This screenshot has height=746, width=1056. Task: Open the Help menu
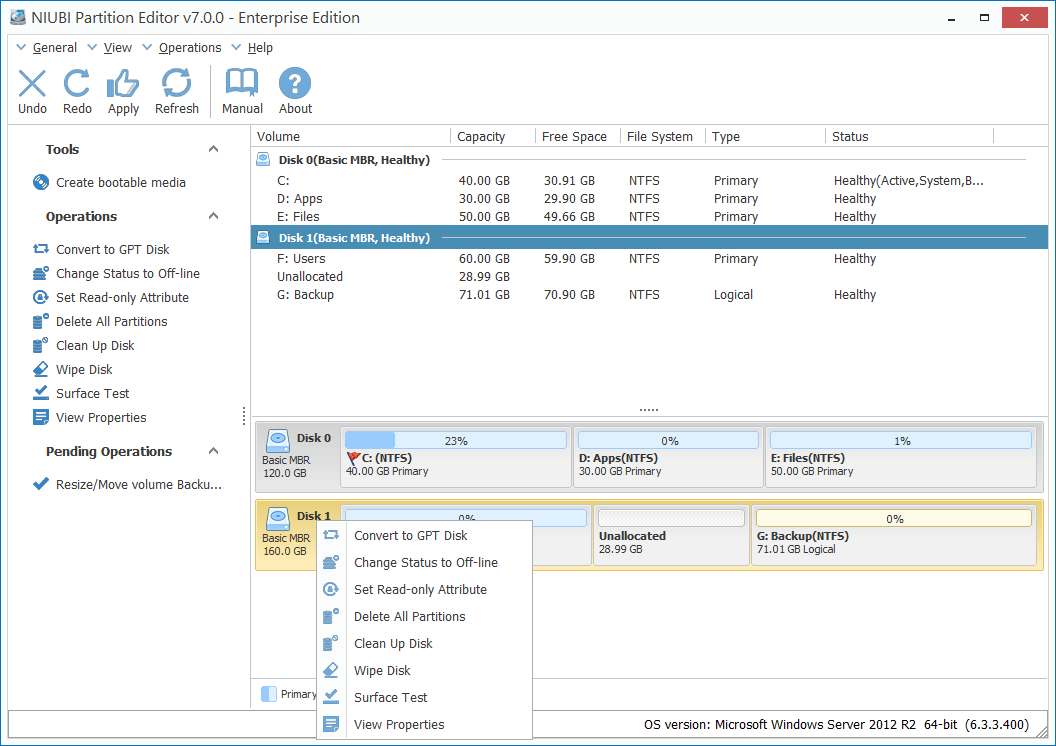pos(260,48)
